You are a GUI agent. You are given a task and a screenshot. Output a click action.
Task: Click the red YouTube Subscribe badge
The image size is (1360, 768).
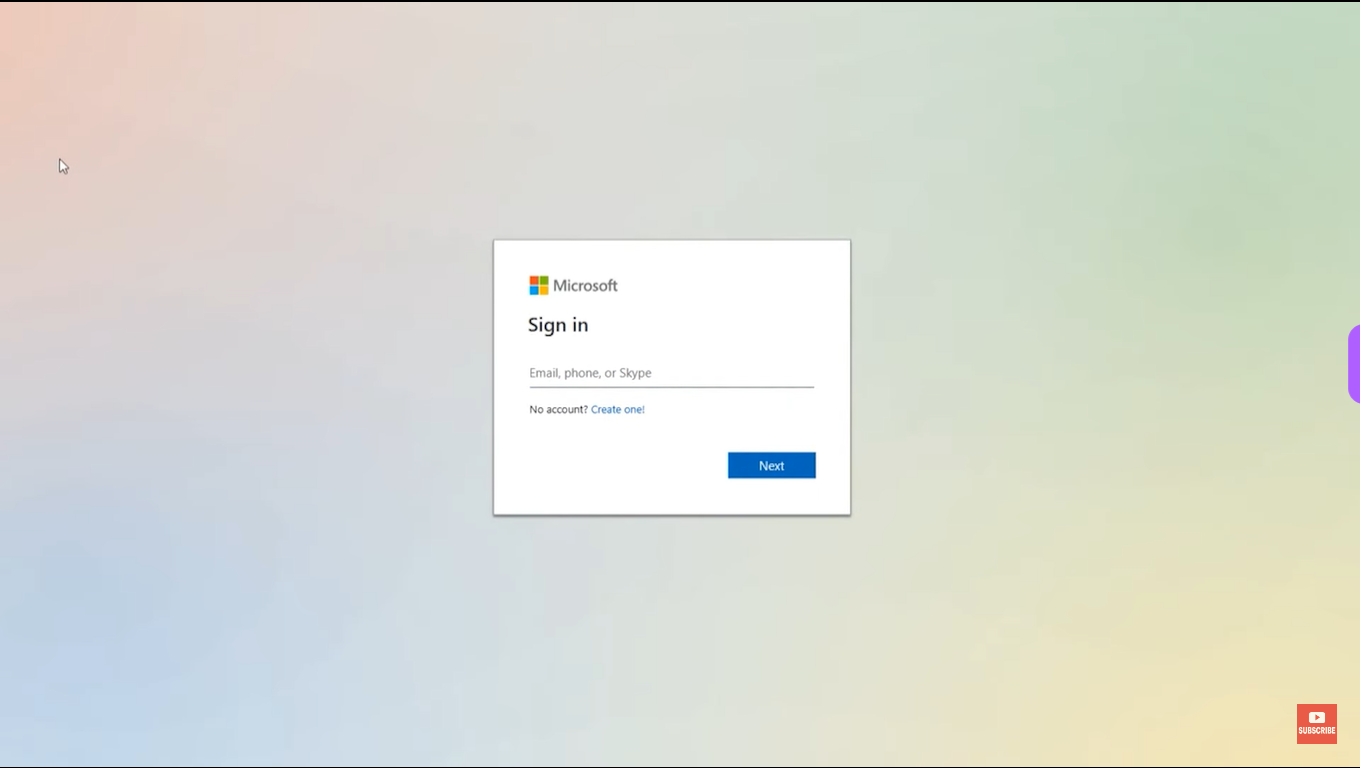[x=1316, y=723]
